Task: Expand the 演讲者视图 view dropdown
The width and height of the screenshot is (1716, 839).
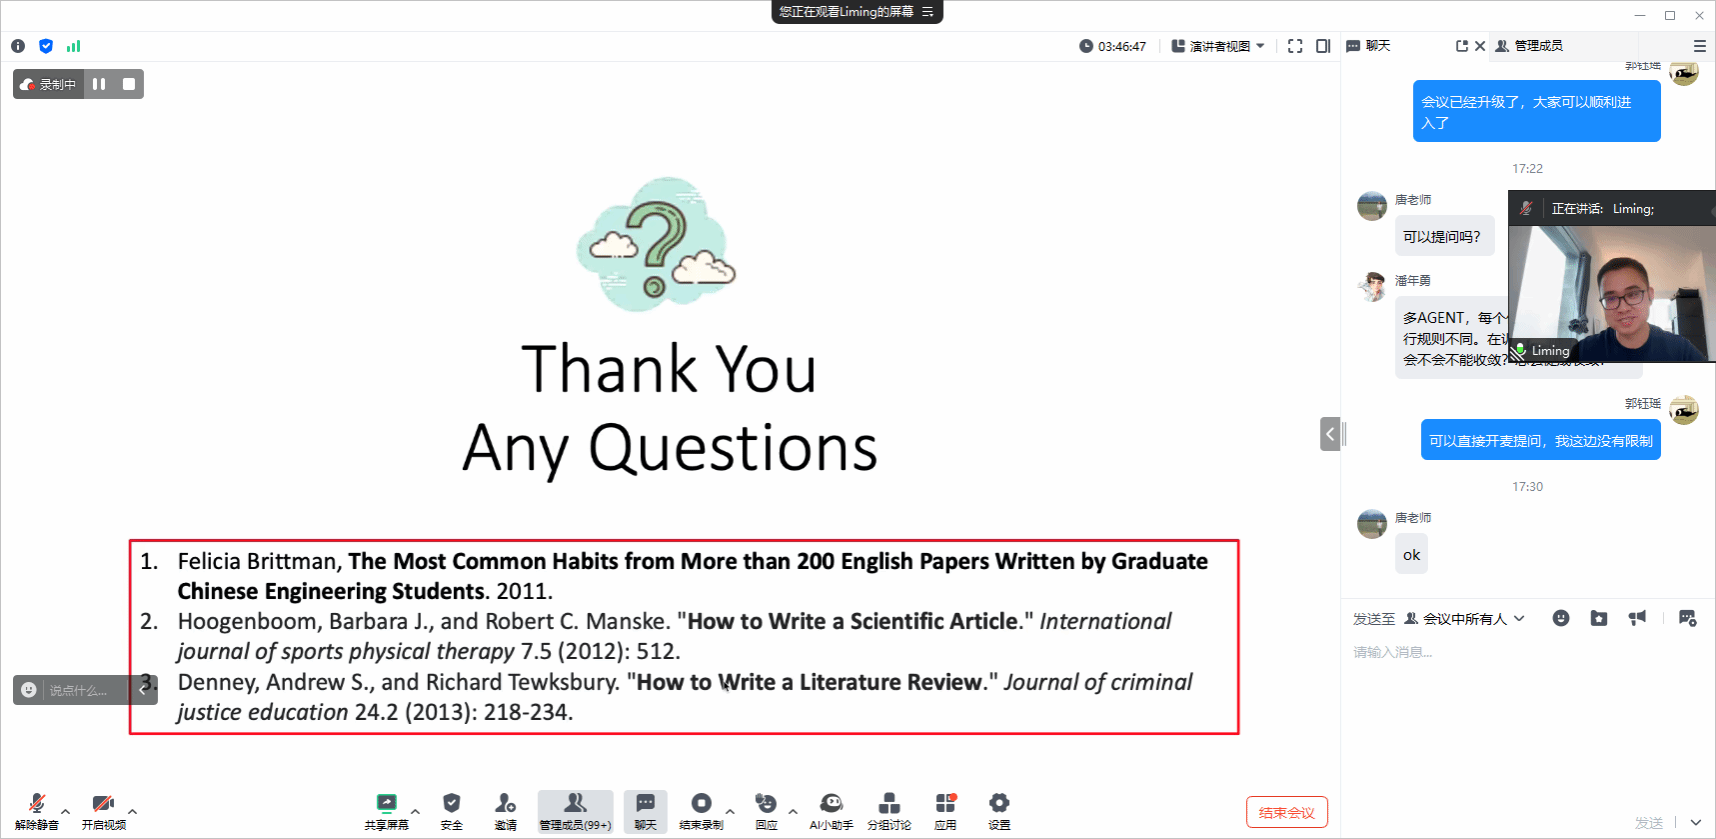Action: 1218,46
